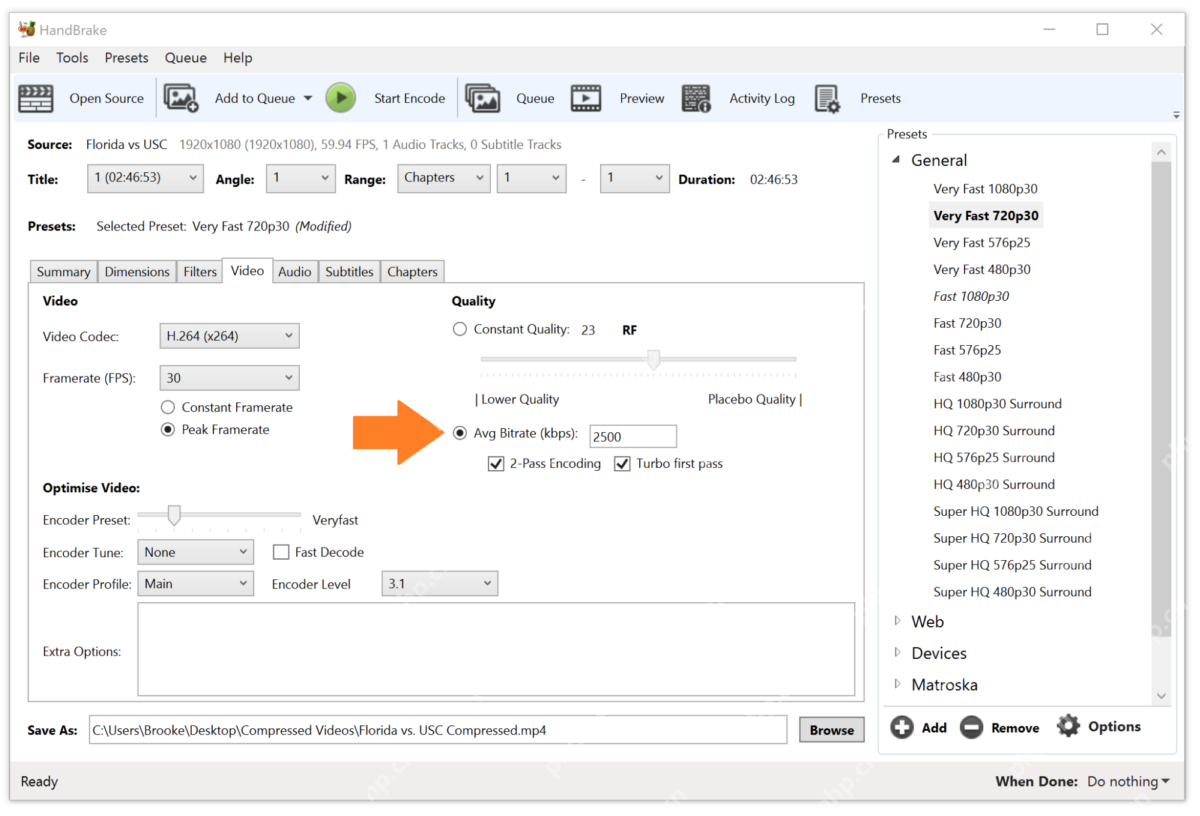Screen dimensions: 1200x816
Task: Click the Start Encode label
Action: pyautogui.click(x=410, y=98)
